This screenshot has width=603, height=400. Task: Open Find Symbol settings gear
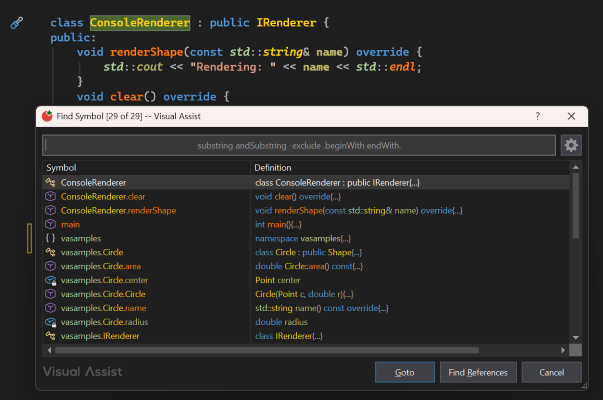point(571,145)
